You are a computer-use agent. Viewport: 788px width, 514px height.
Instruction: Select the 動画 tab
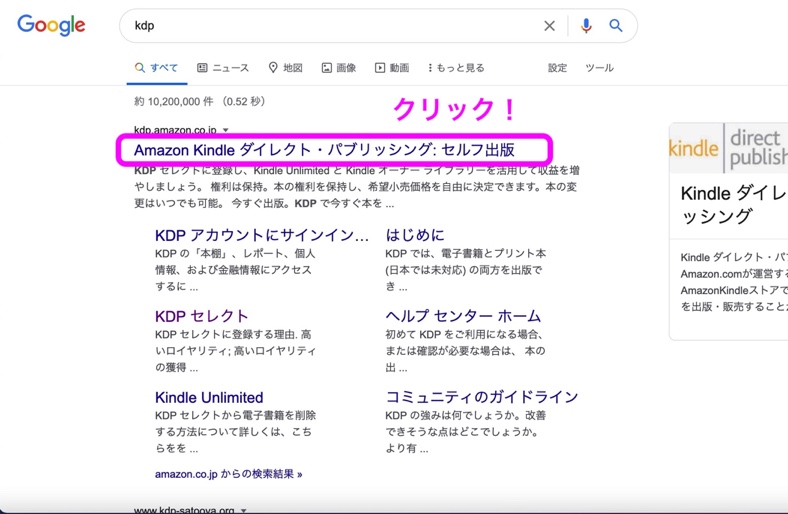(x=392, y=68)
